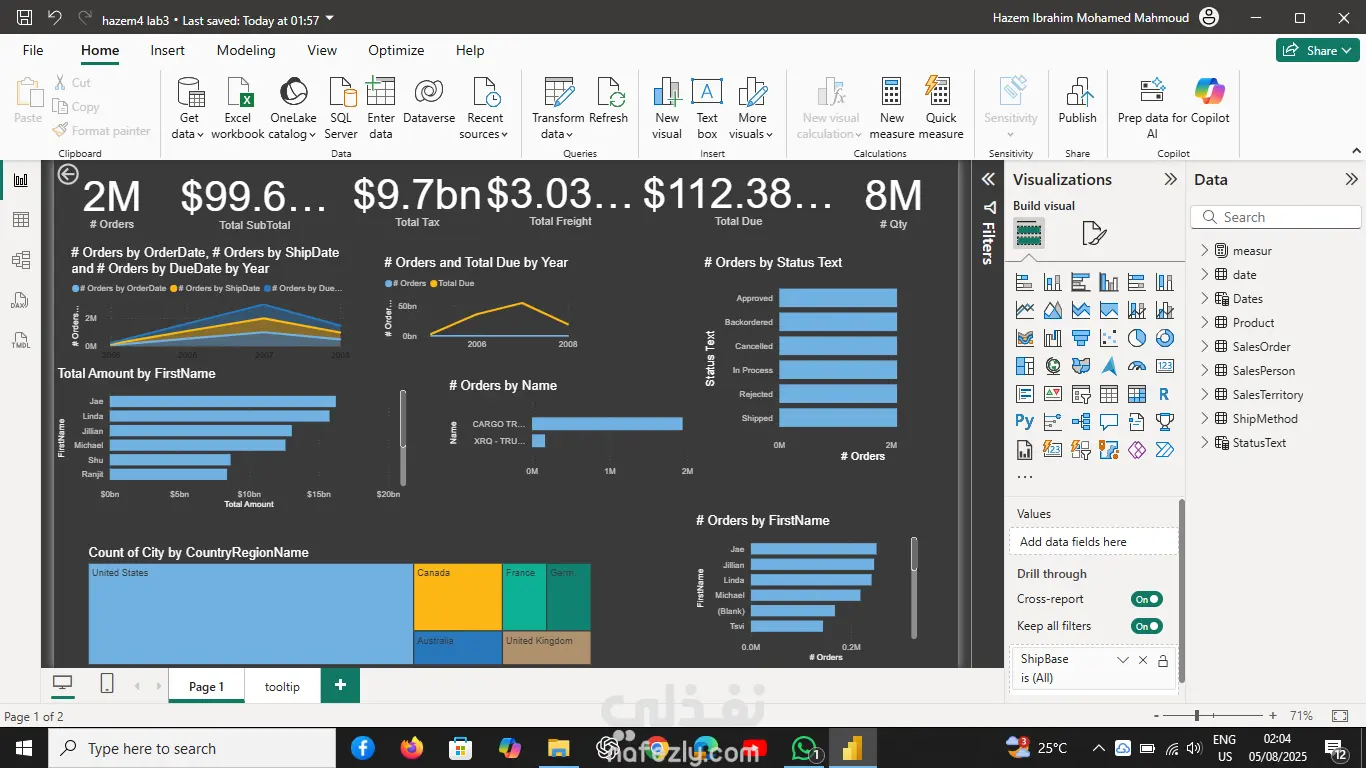Toggle the Cross-report drill through switch
The height and width of the screenshot is (768, 1366).
[x=1146, y=599]
